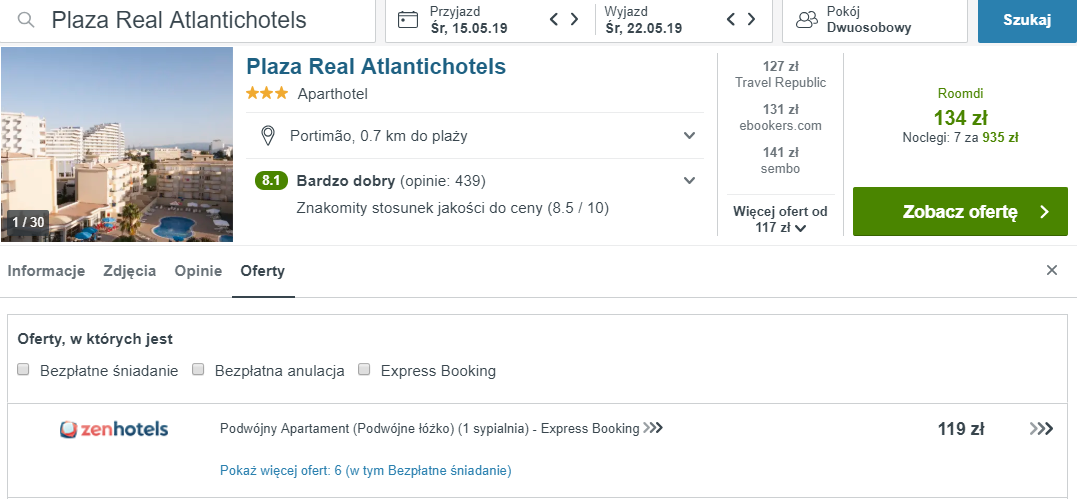Go to previous arrival date arrow
The image size is (1077, 499).
click(555, 19)
